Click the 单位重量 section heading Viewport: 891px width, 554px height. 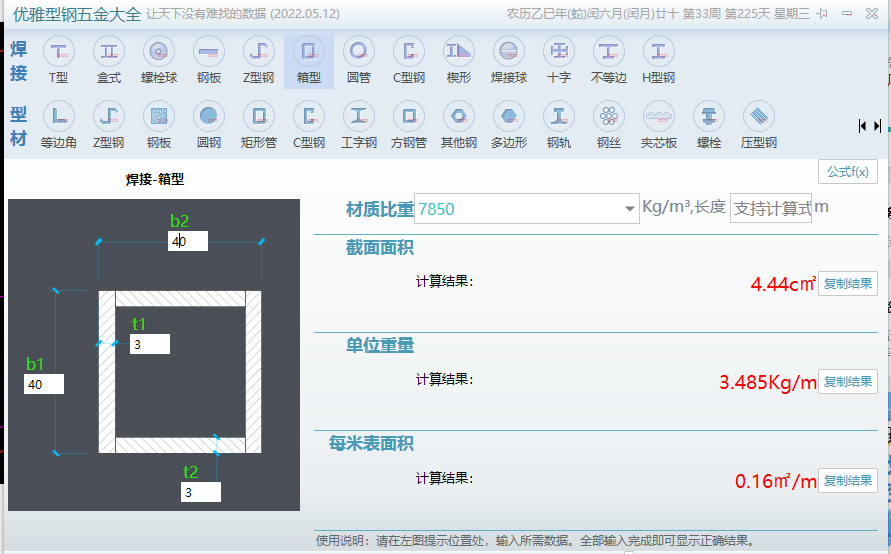(x=380, y=345)
